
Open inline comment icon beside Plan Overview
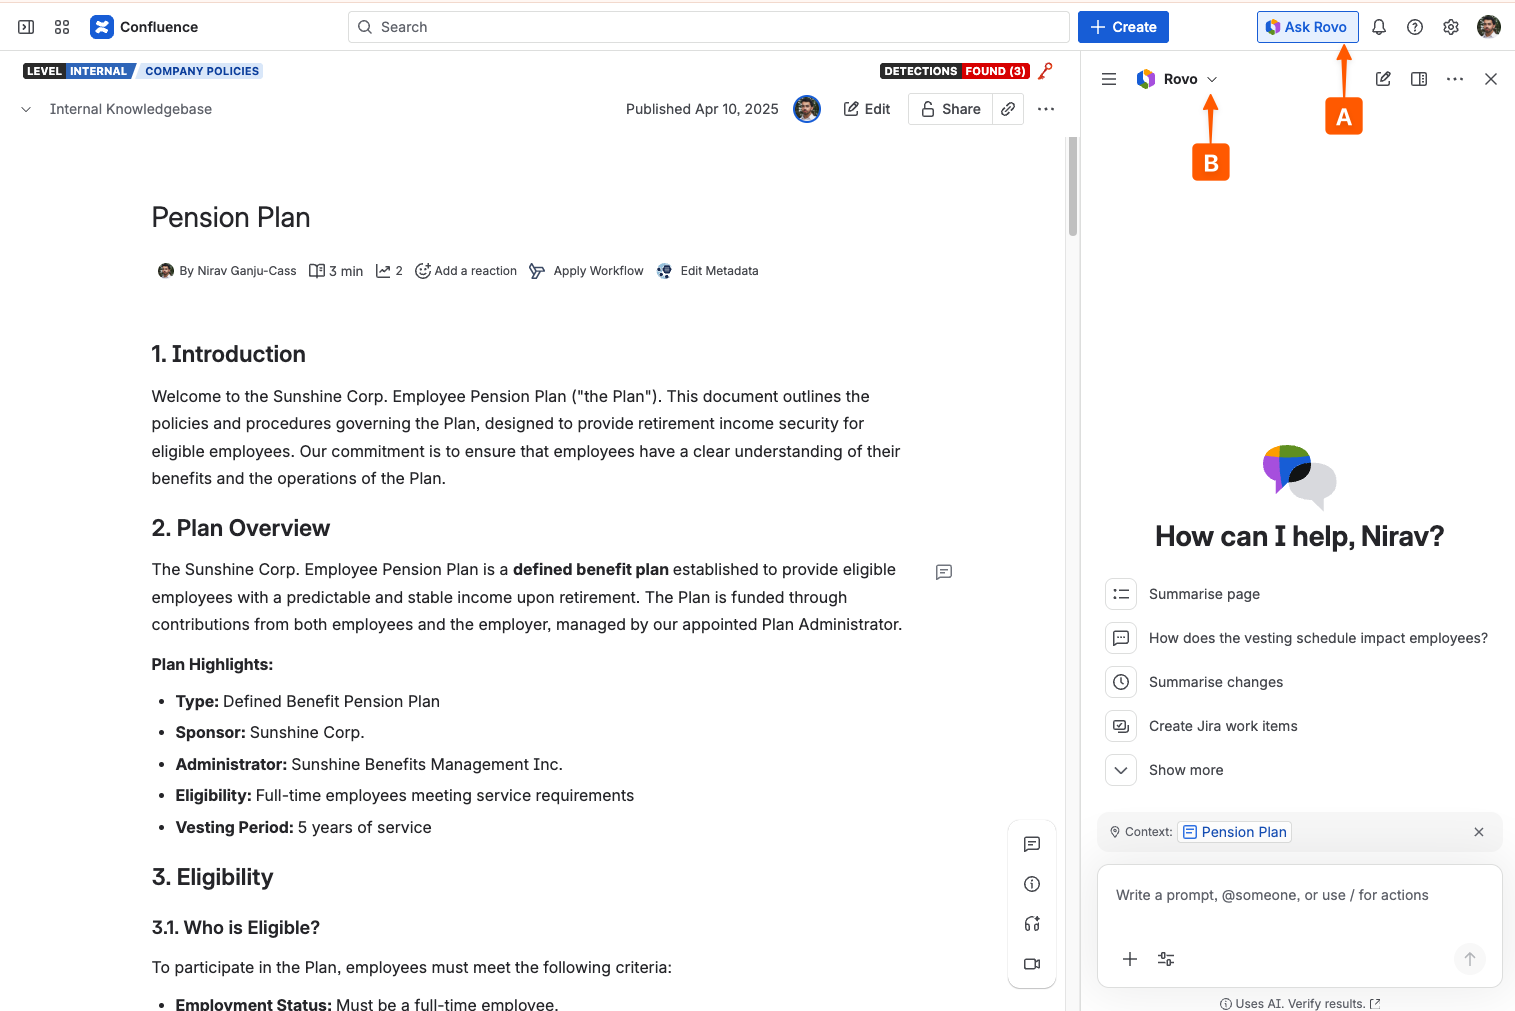943,572
